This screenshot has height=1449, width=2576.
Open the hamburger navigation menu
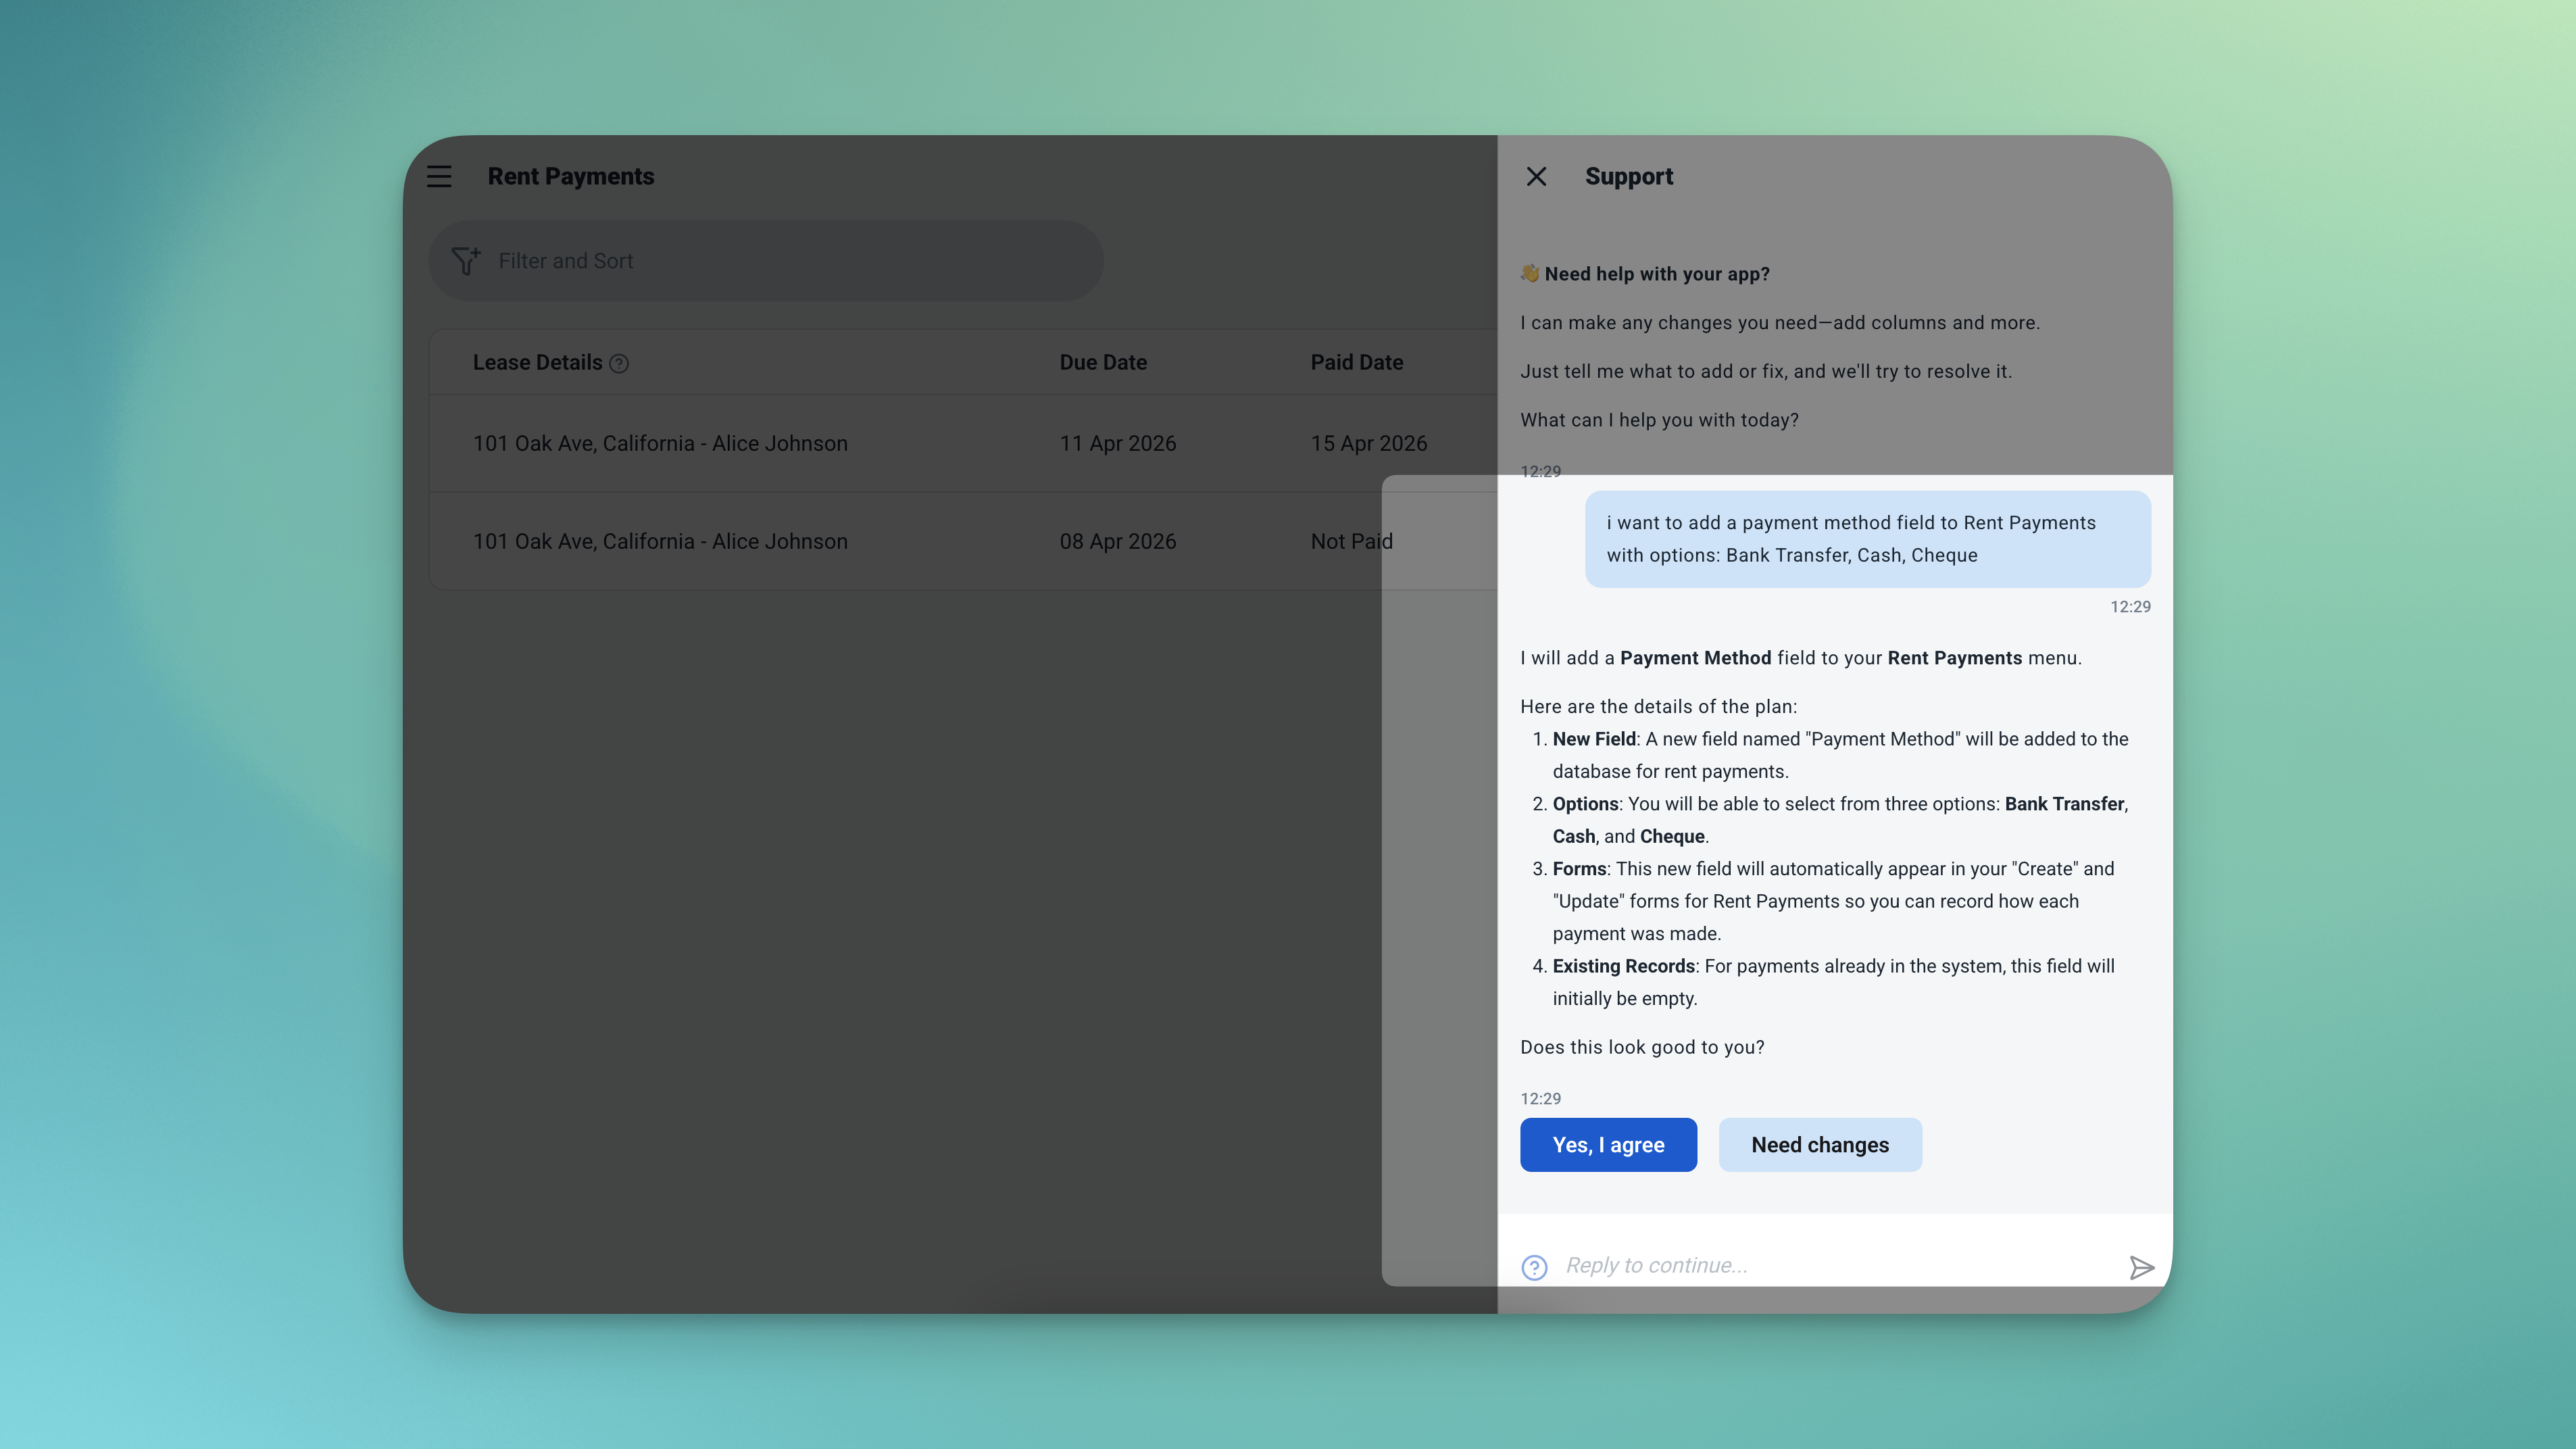(439, 177)
